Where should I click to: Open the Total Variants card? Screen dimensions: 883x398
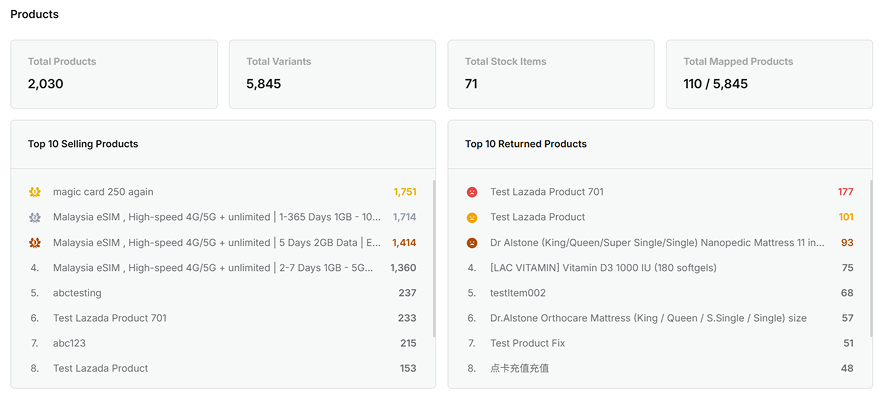pos(332,74)
